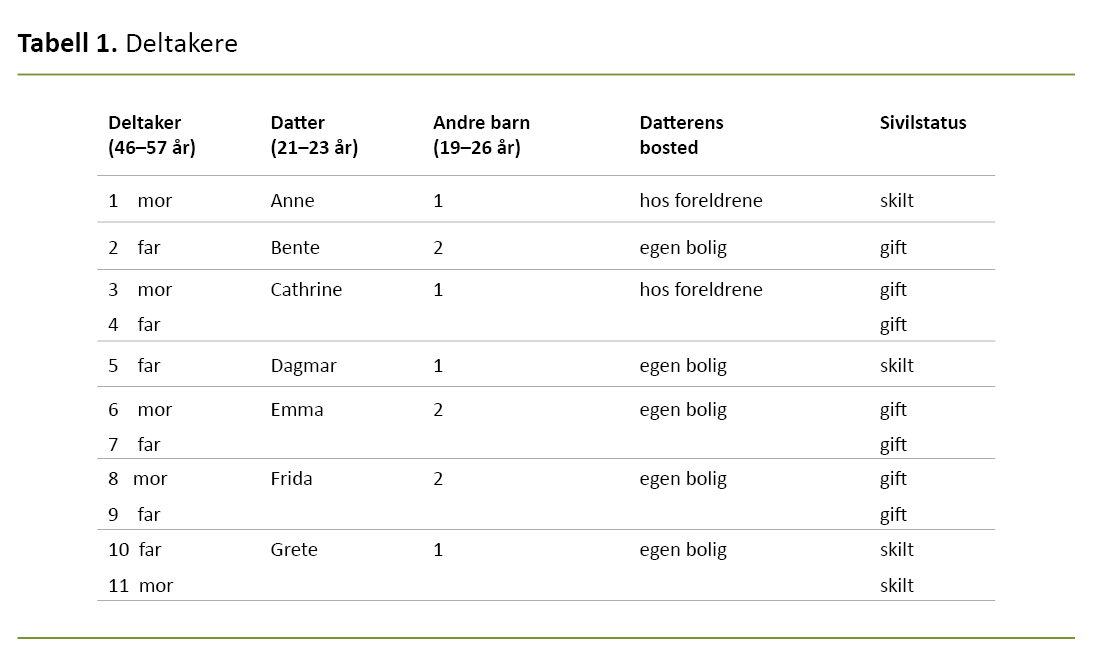Click the name 'Cathrine' in the table
Image resolution: width=1093 pixels, height=671 pixels.
(x=306, y=290)
